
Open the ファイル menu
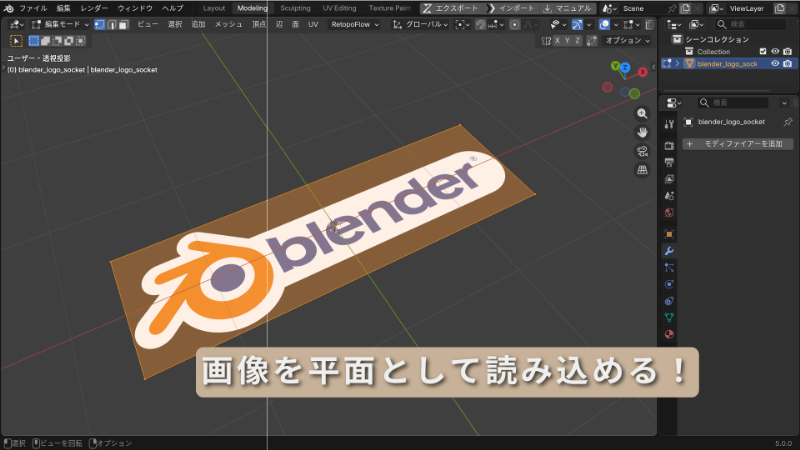[33, 8]
